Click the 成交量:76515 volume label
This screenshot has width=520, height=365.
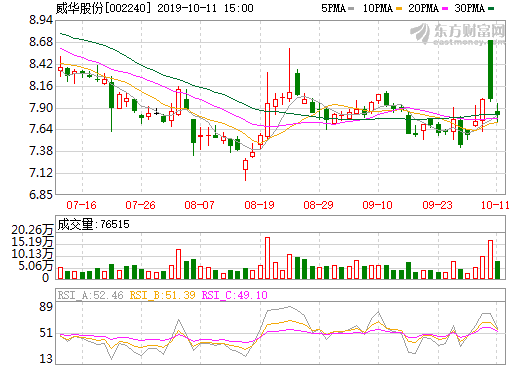93,224
